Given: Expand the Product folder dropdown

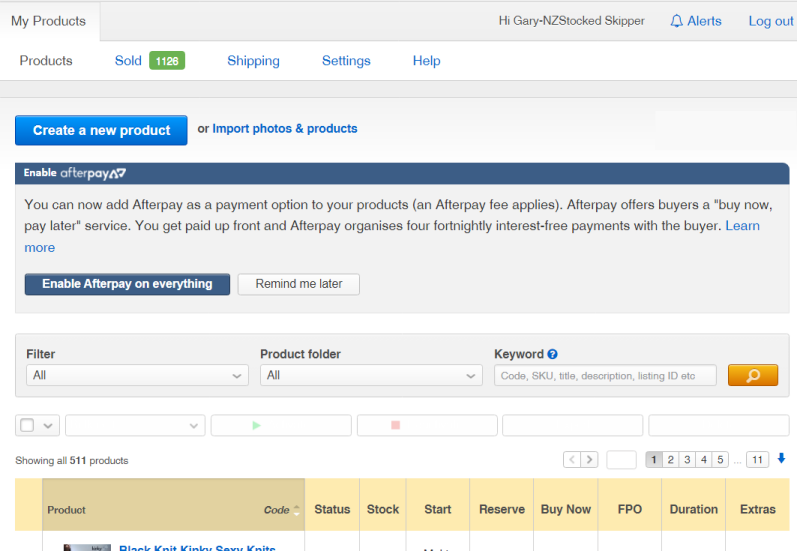Looking at the screenshot, I should click(x=371, y=375).
